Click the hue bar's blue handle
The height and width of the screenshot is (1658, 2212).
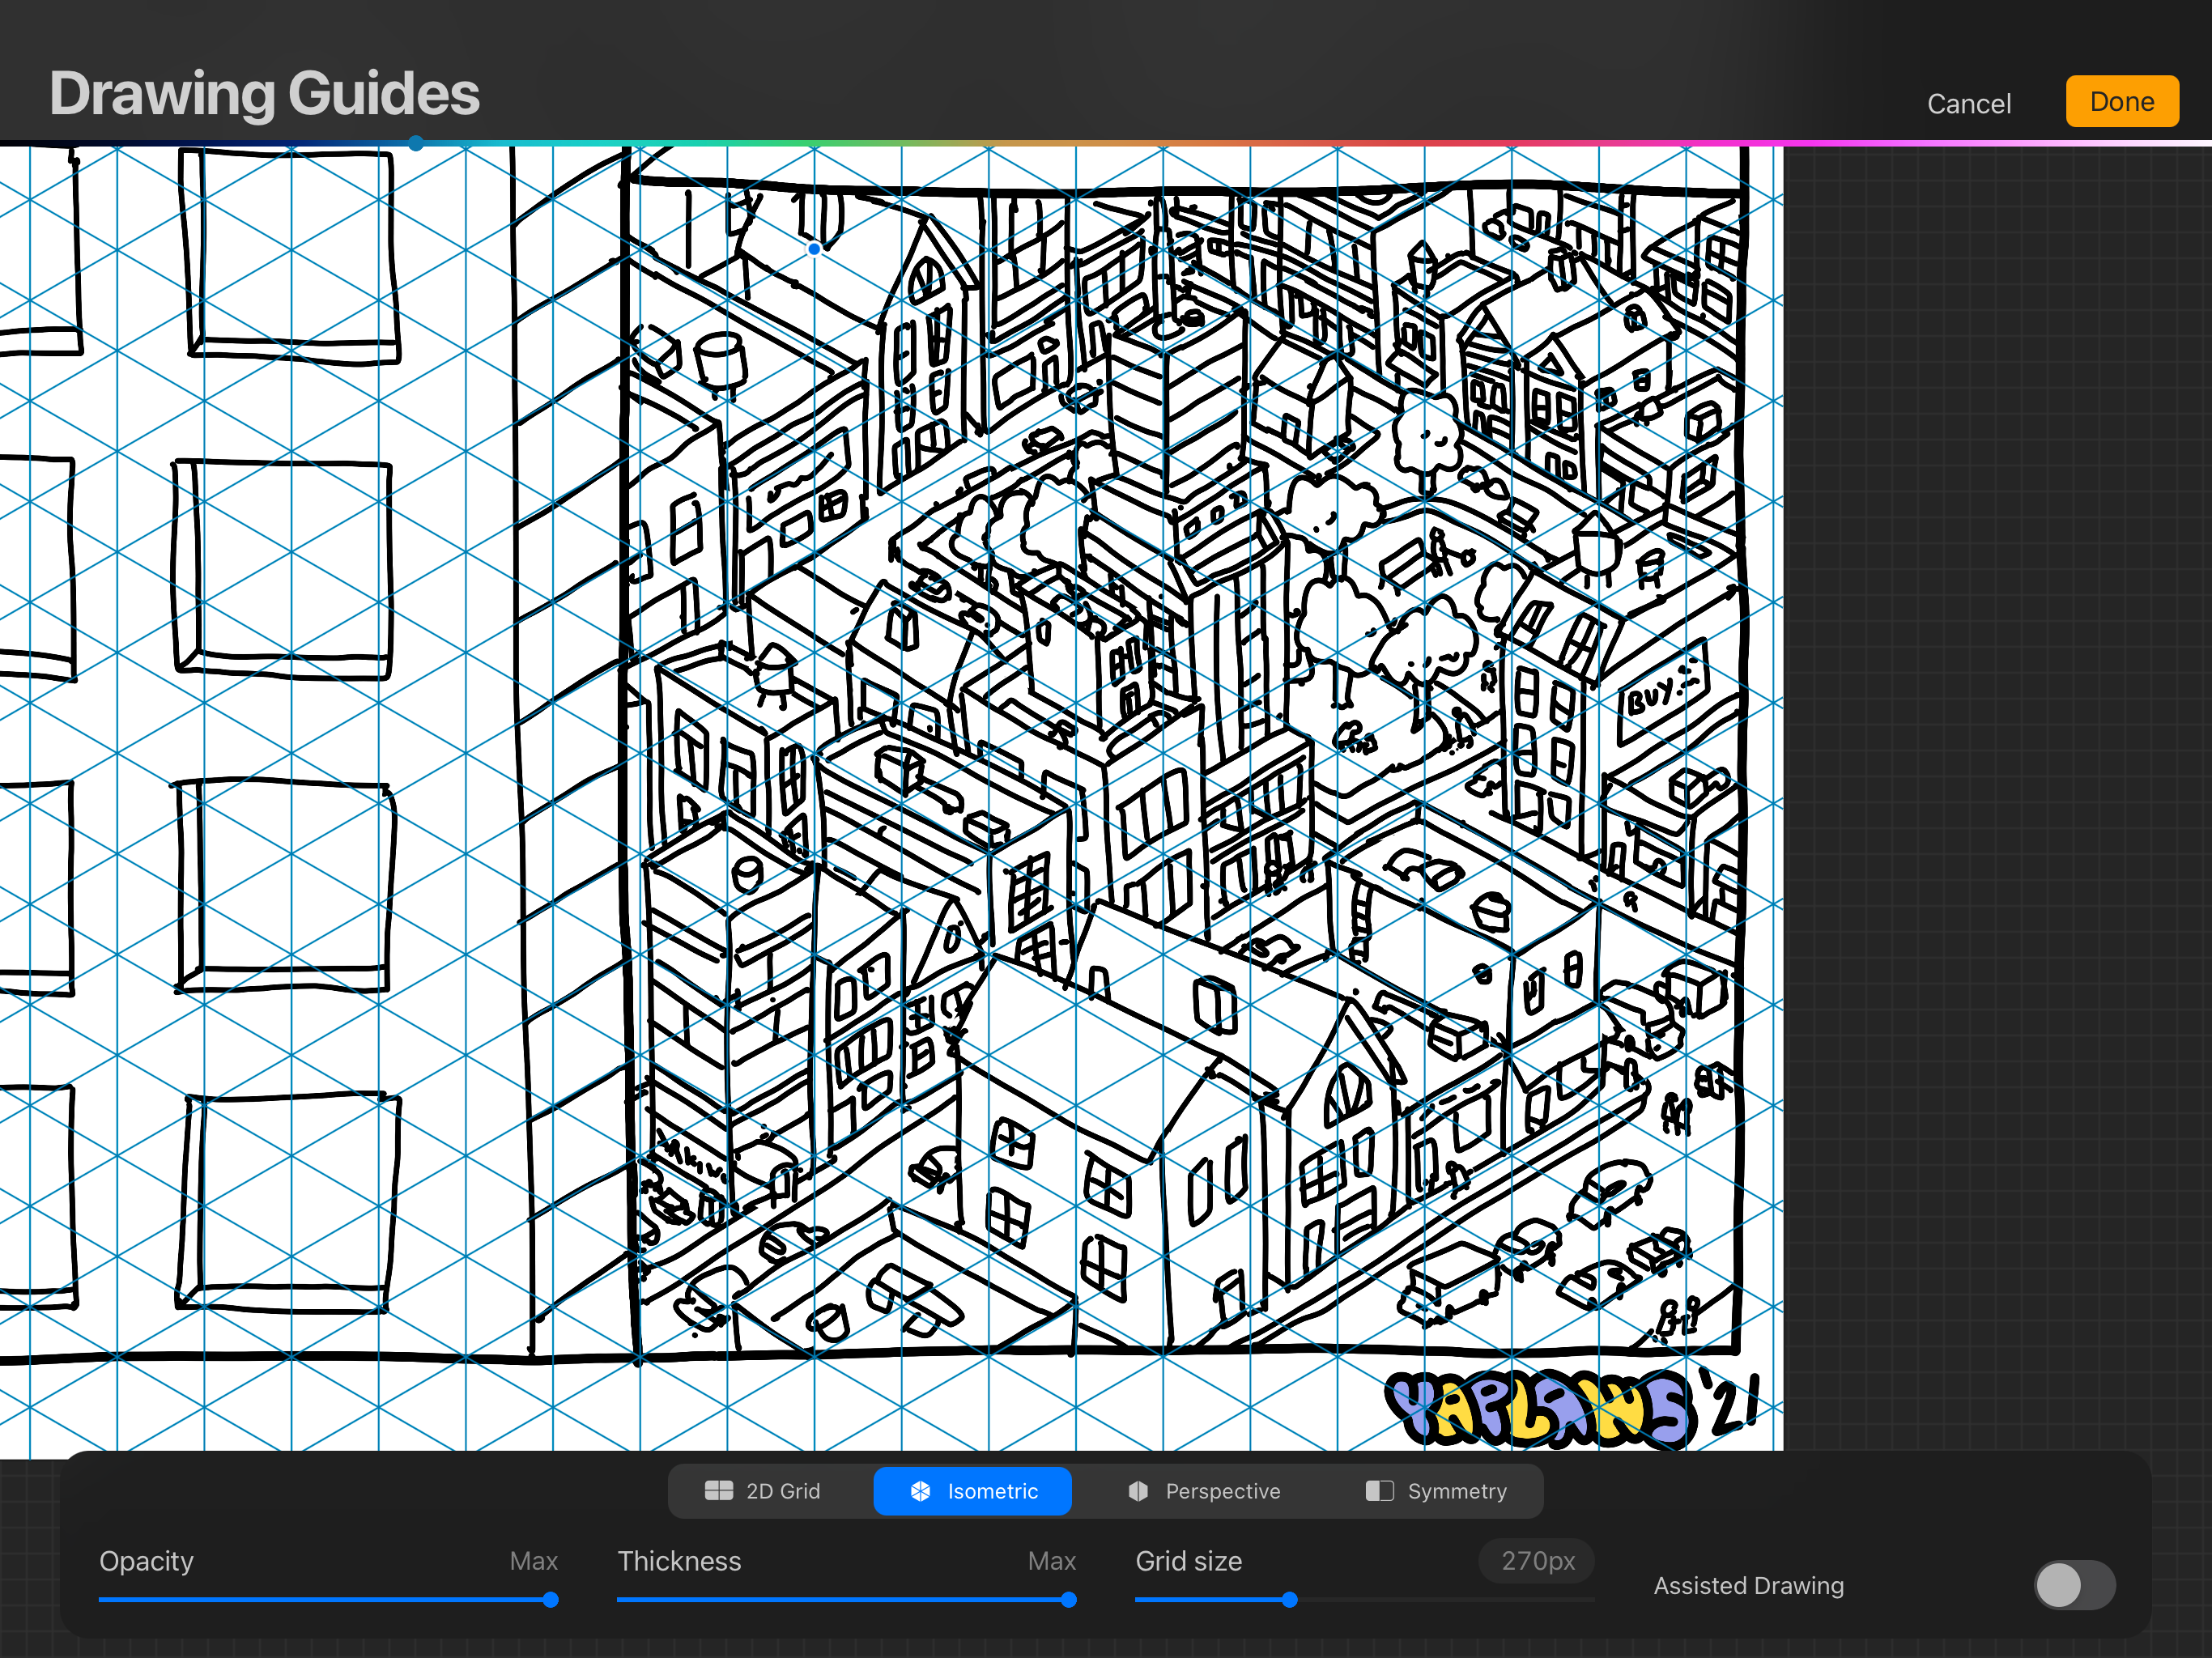click(x=416, y=144)
